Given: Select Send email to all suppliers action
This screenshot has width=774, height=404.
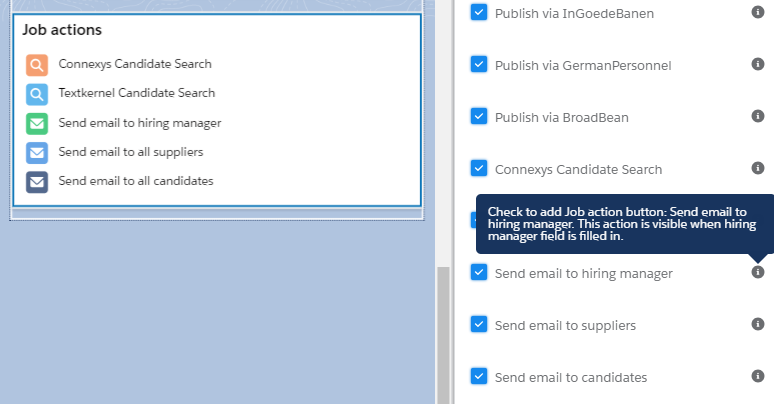Looking at the screenshot, I should (131, 152).
